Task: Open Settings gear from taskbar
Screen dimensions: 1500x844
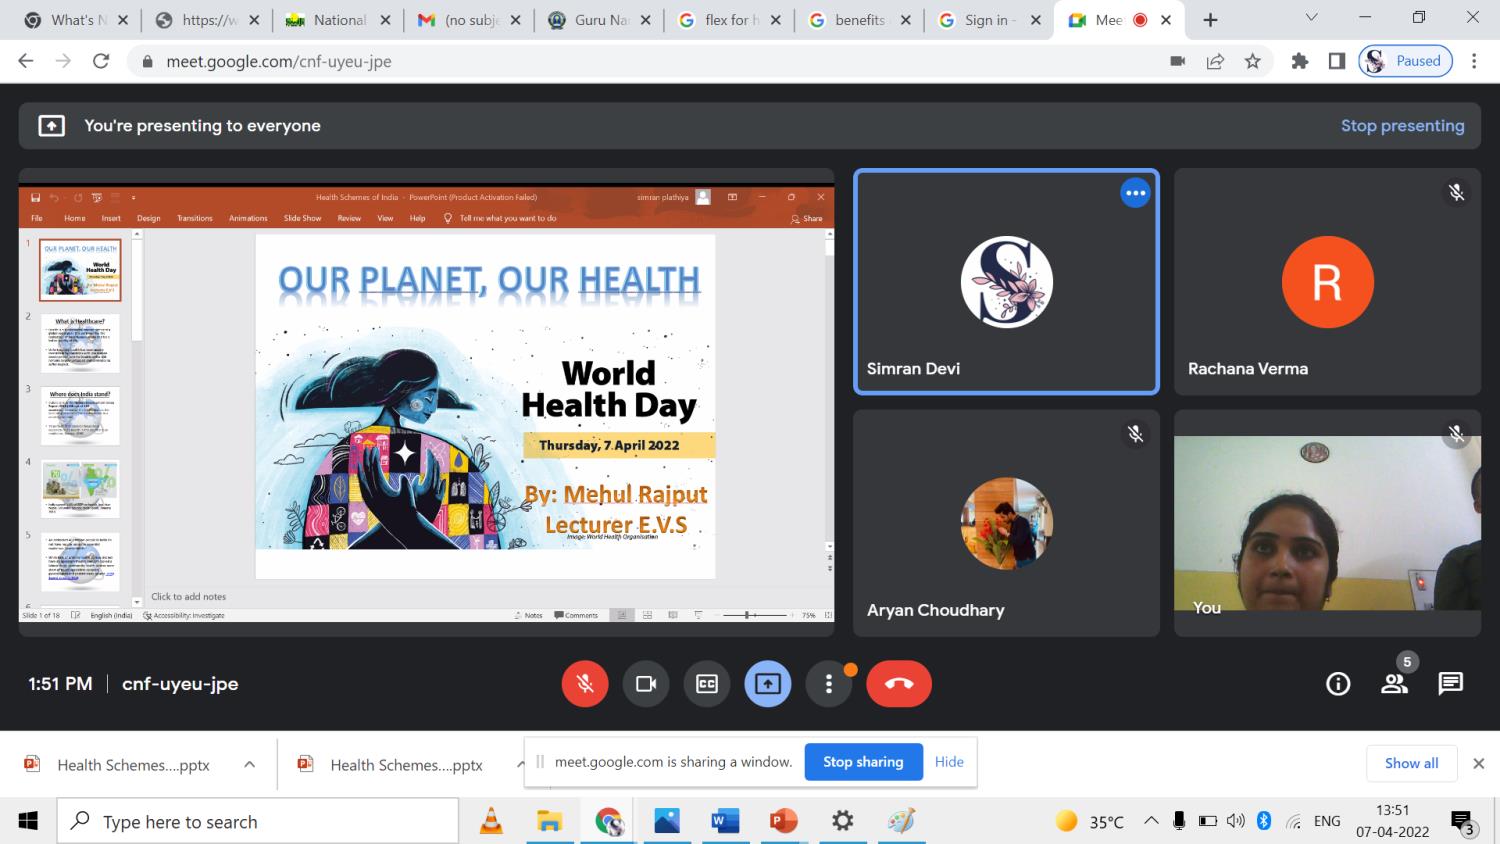Action: (842, 821)
